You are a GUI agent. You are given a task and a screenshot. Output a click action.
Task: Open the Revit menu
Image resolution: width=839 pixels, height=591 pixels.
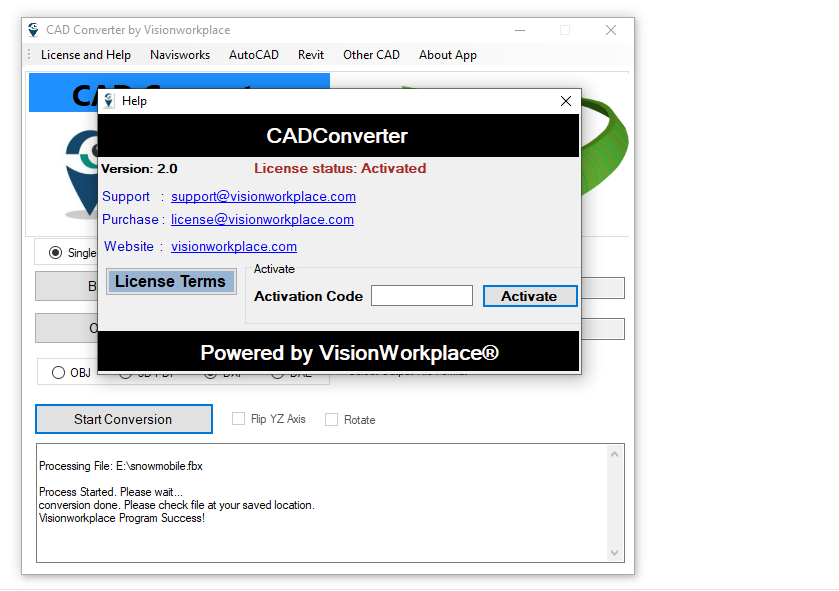coord(311,55)
